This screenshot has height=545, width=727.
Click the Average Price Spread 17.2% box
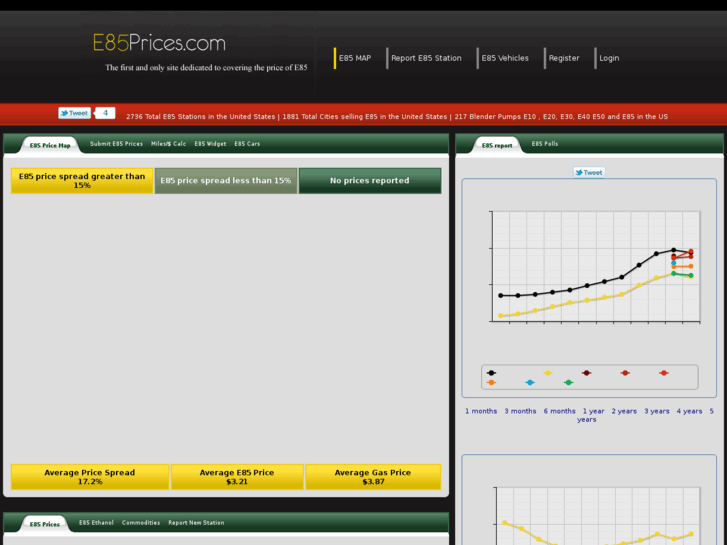pyautogui.click(x=90, y=477)
